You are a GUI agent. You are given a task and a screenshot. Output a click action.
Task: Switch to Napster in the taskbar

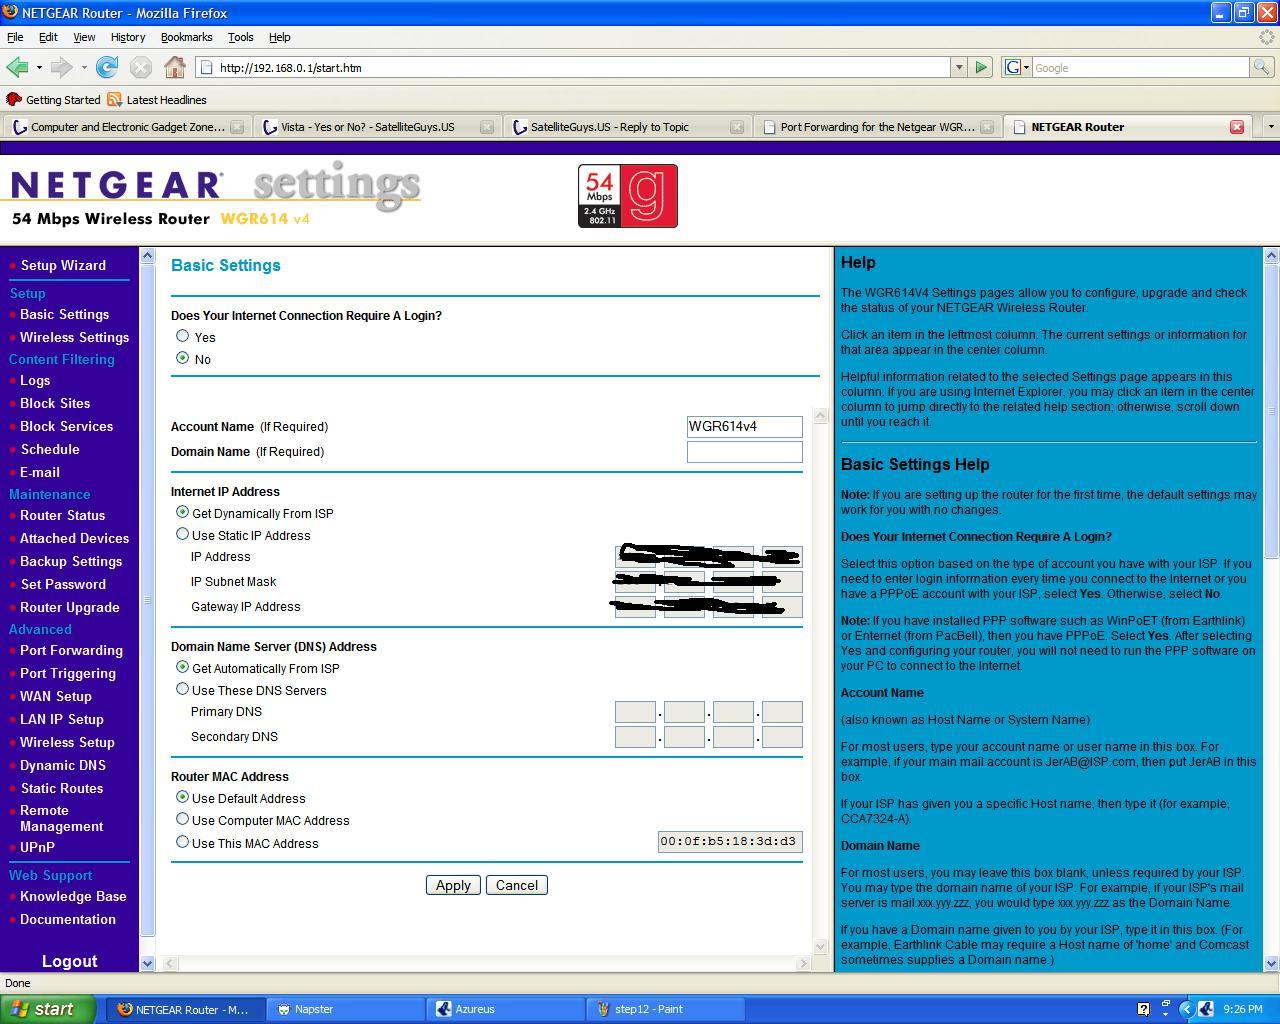click(x=347, y=1009)
